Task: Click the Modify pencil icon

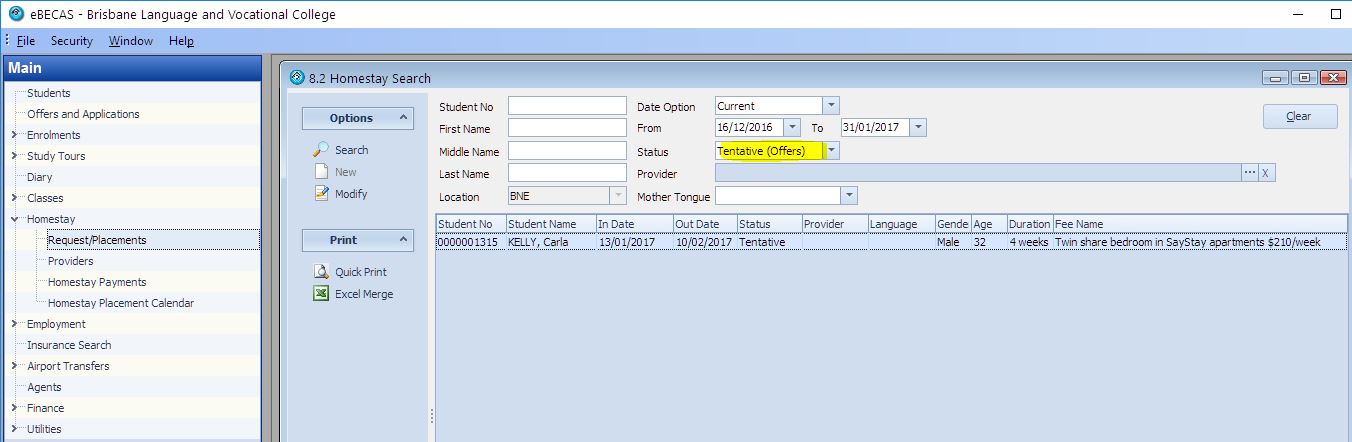Action: [321, 194]
